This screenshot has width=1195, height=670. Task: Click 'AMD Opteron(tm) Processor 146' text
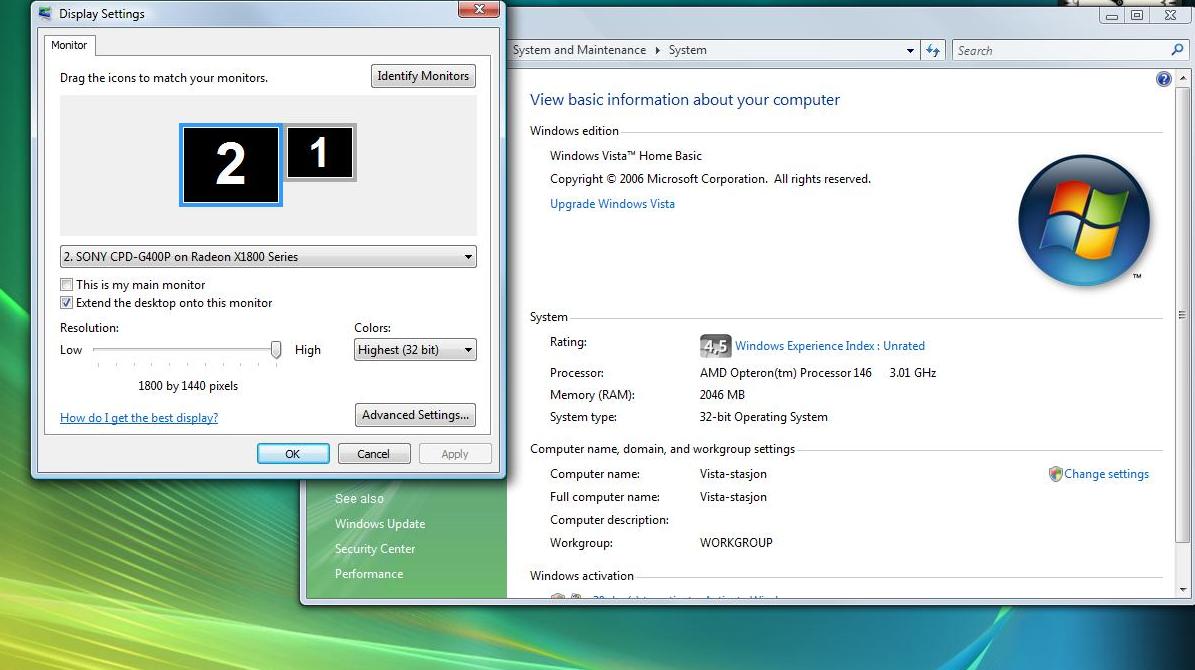786,373
